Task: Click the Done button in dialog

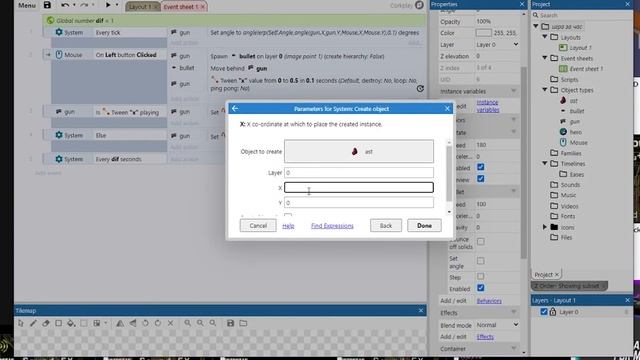Action: [x=424, y=226]
